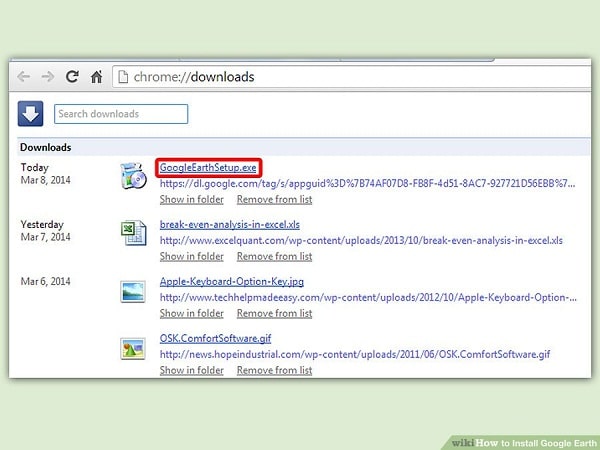The width and height of the screenshot is (600, 450).
Task: Click the browser forward arrow
Action: coord(48,77)
